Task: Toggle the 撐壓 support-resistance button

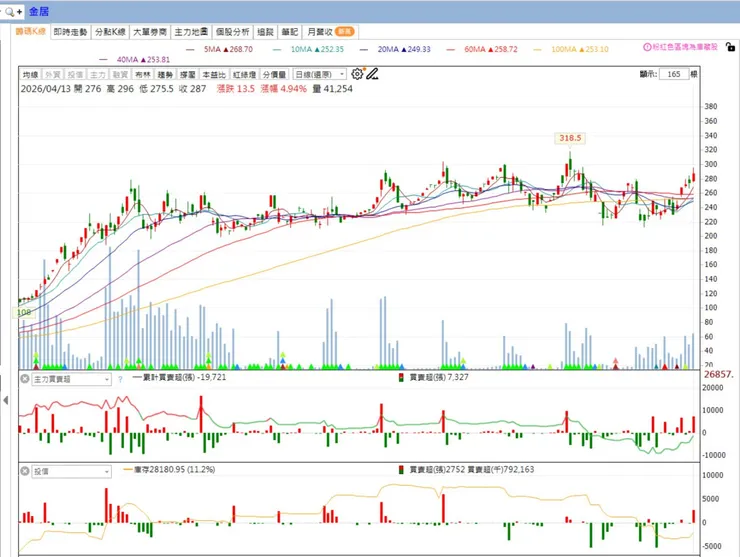Action: [187, 75]
